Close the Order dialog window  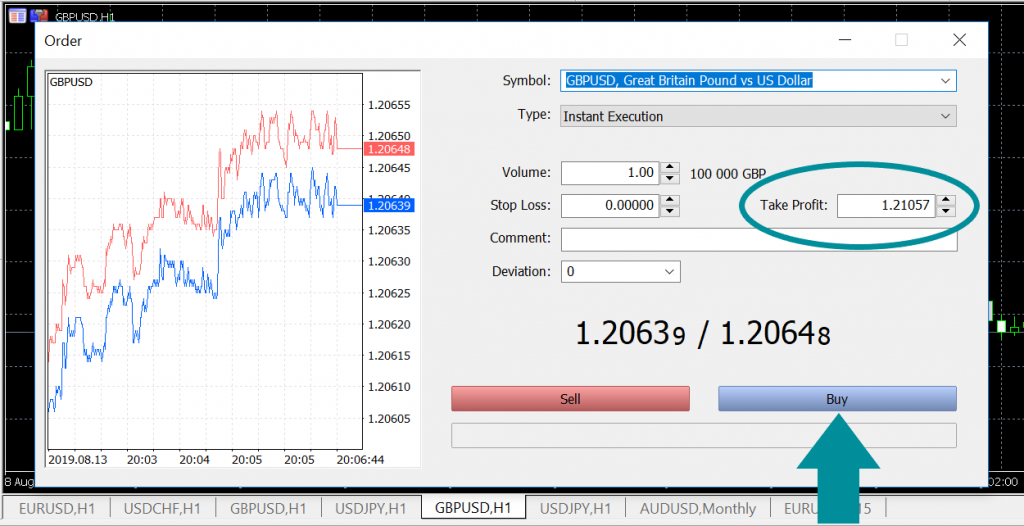959,40
